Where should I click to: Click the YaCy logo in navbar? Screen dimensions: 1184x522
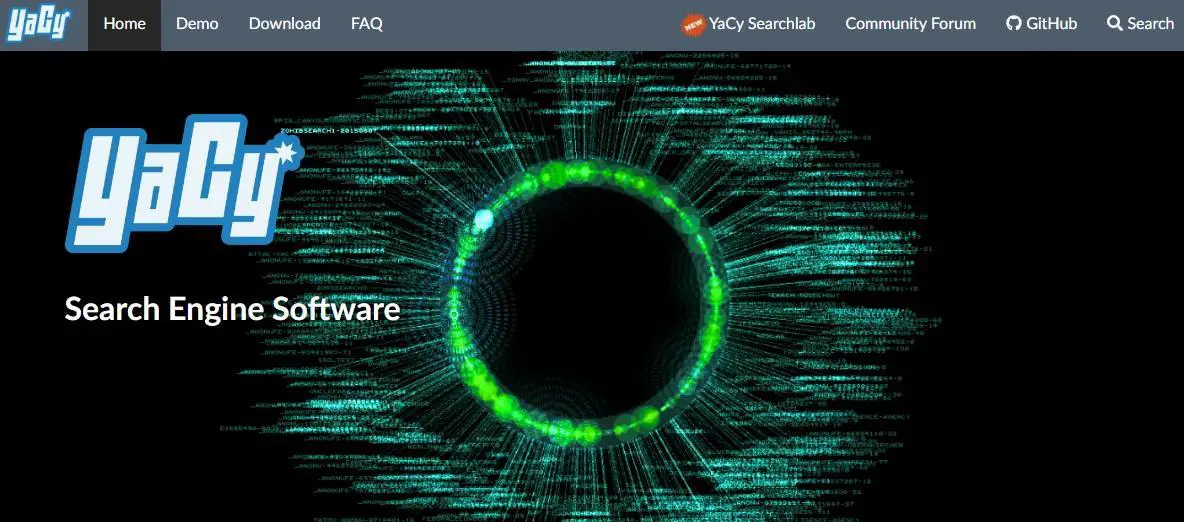tap(38, 25)
